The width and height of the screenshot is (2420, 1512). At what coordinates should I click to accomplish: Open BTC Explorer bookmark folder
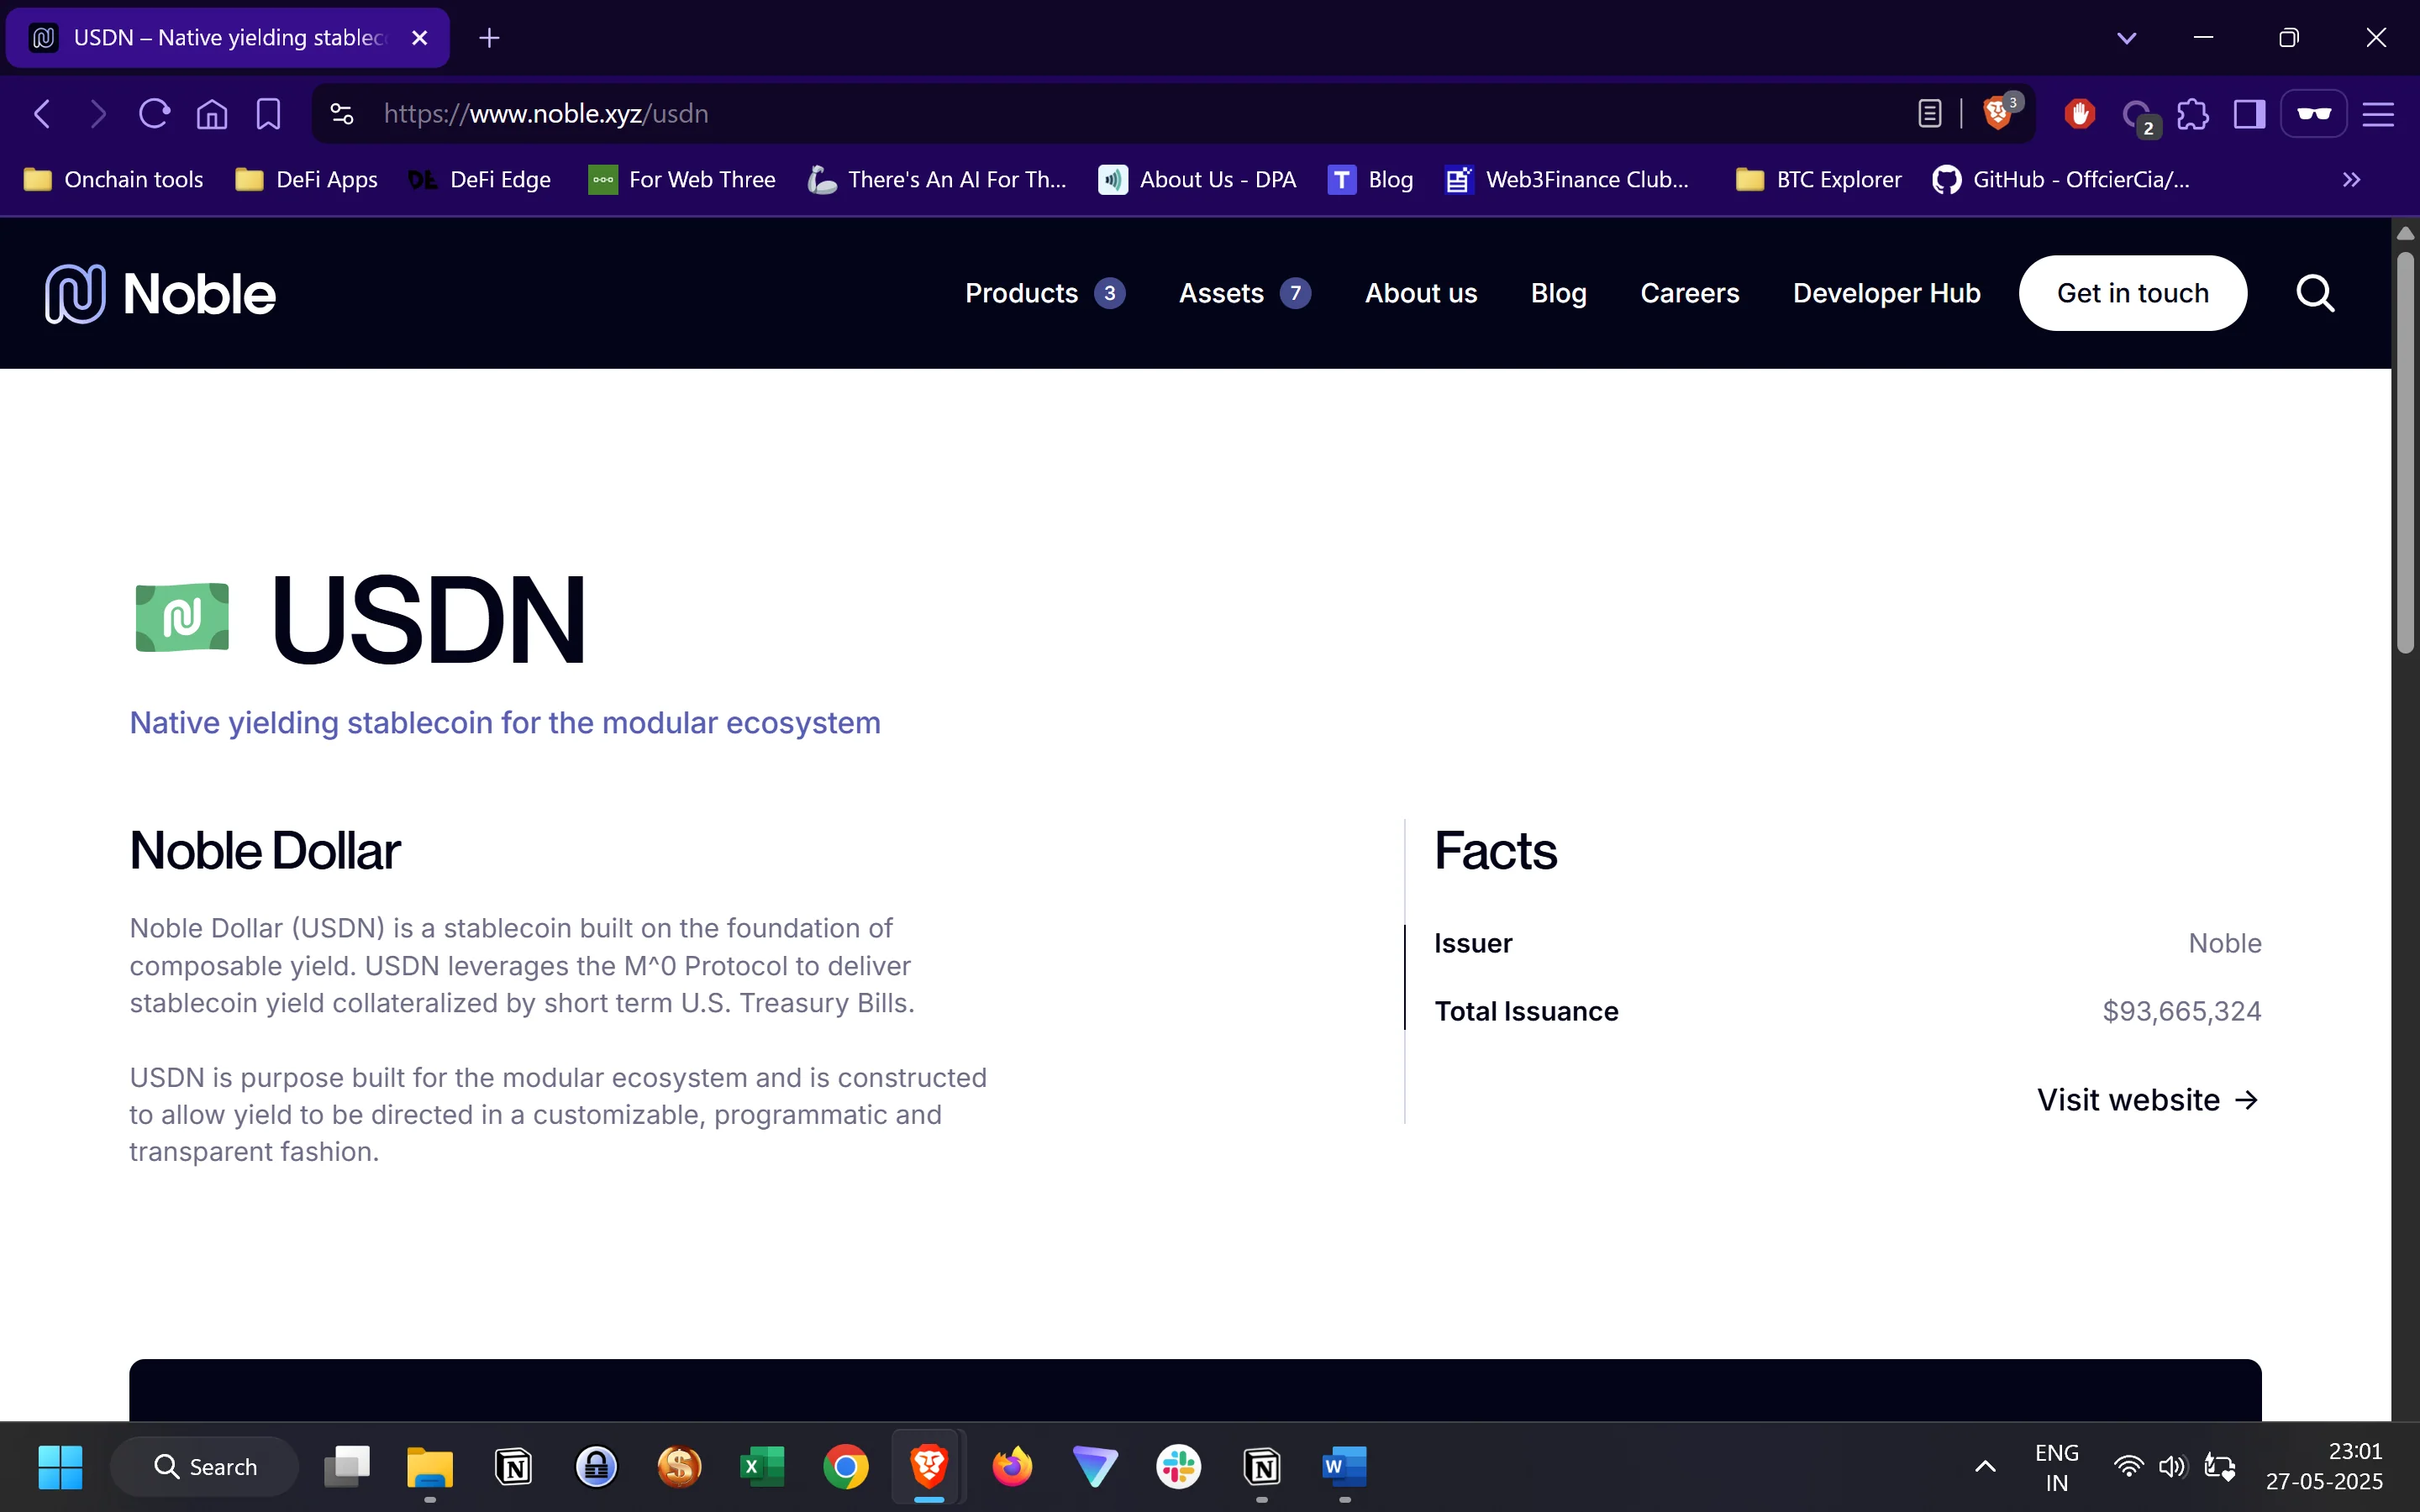click(1819, 180)
